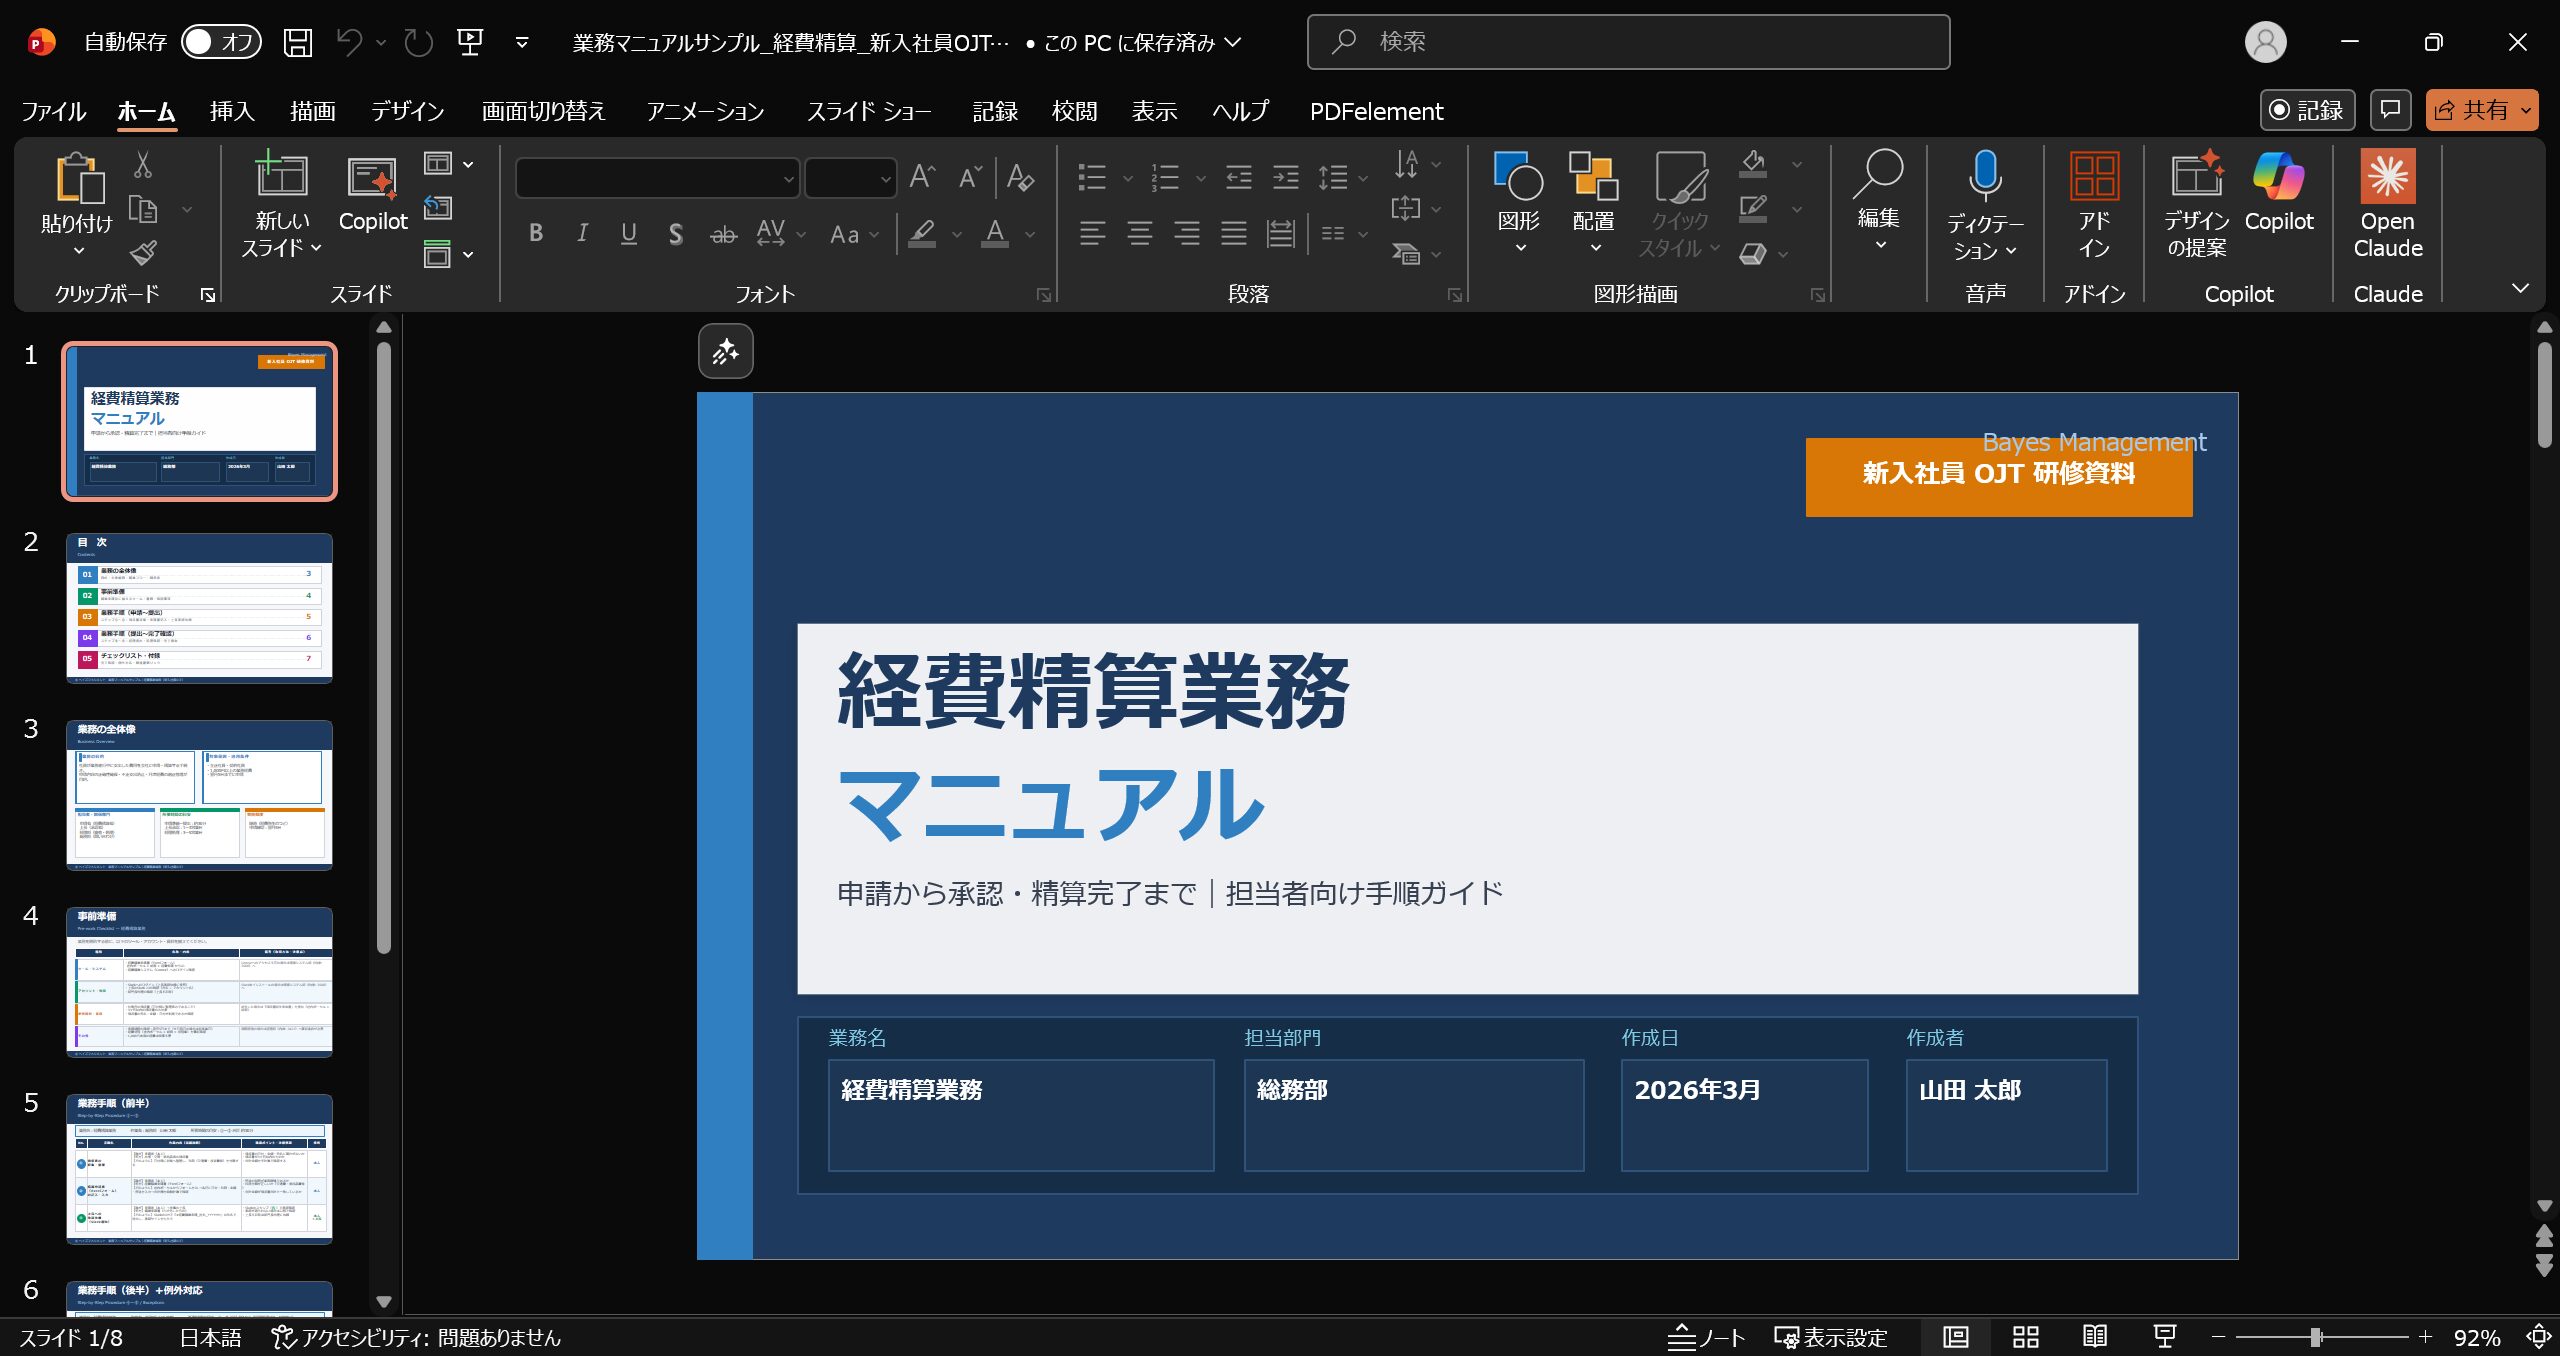Toggle the AutoSave (自動保存) switch

[x=221, y=42]
